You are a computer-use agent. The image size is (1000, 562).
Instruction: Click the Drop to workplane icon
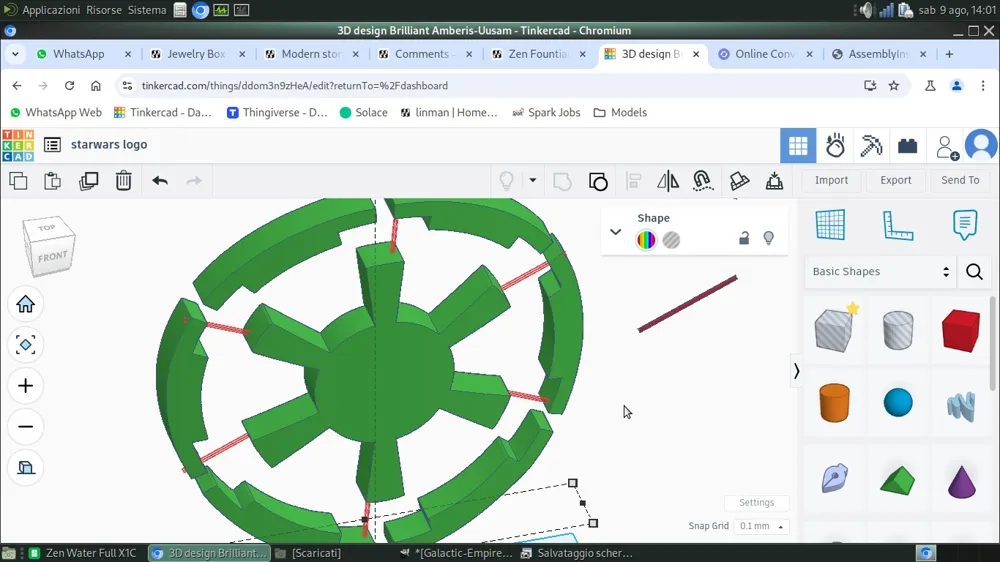coord(774,181)
